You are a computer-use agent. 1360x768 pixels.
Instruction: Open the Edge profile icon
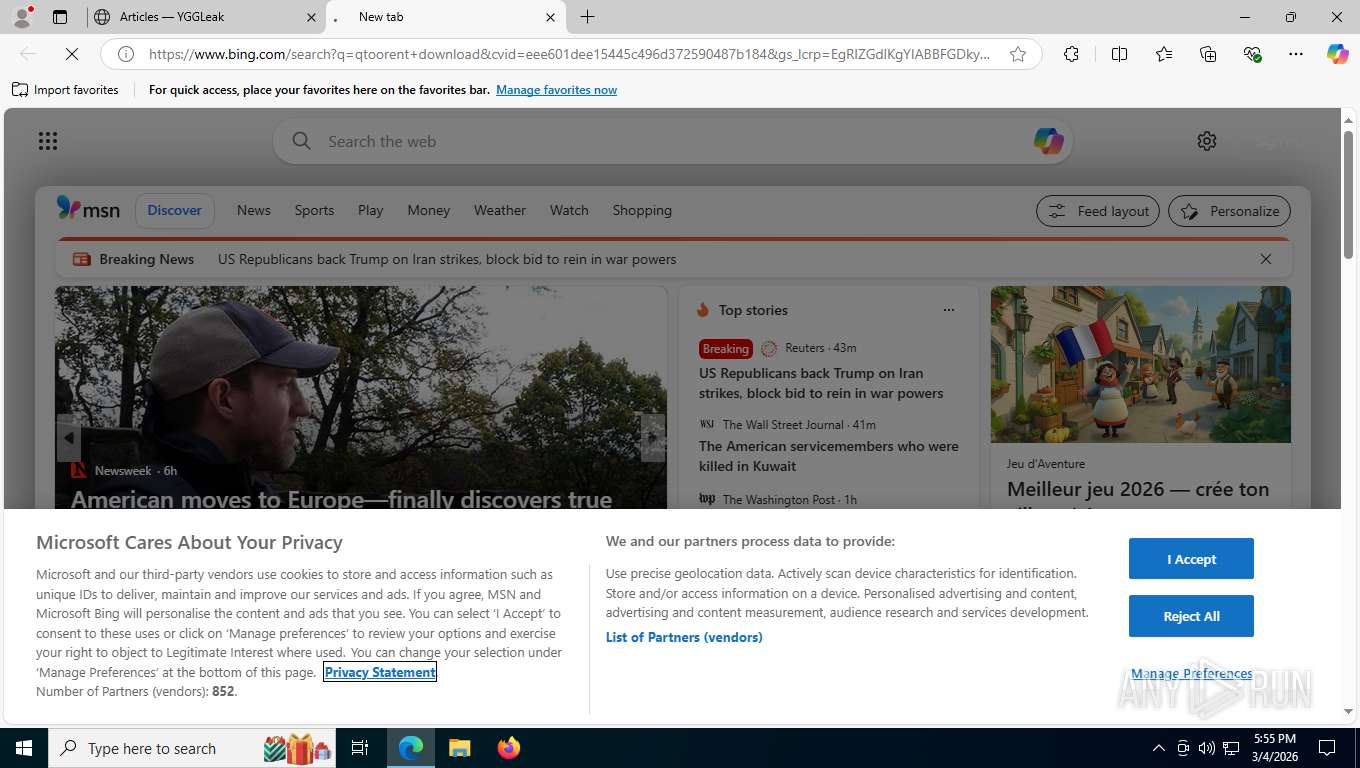[21, 17]
